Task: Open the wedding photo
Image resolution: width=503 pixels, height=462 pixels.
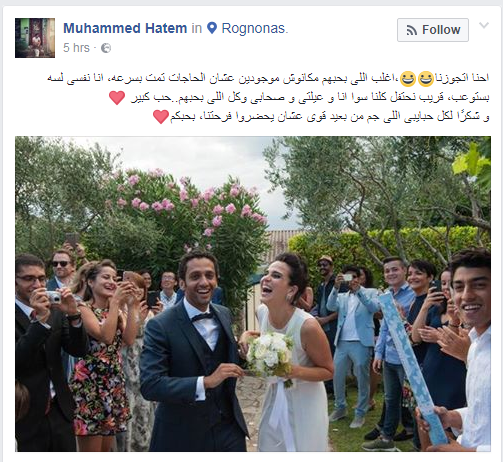Action: pyautogui.click(x=253, y=294)
